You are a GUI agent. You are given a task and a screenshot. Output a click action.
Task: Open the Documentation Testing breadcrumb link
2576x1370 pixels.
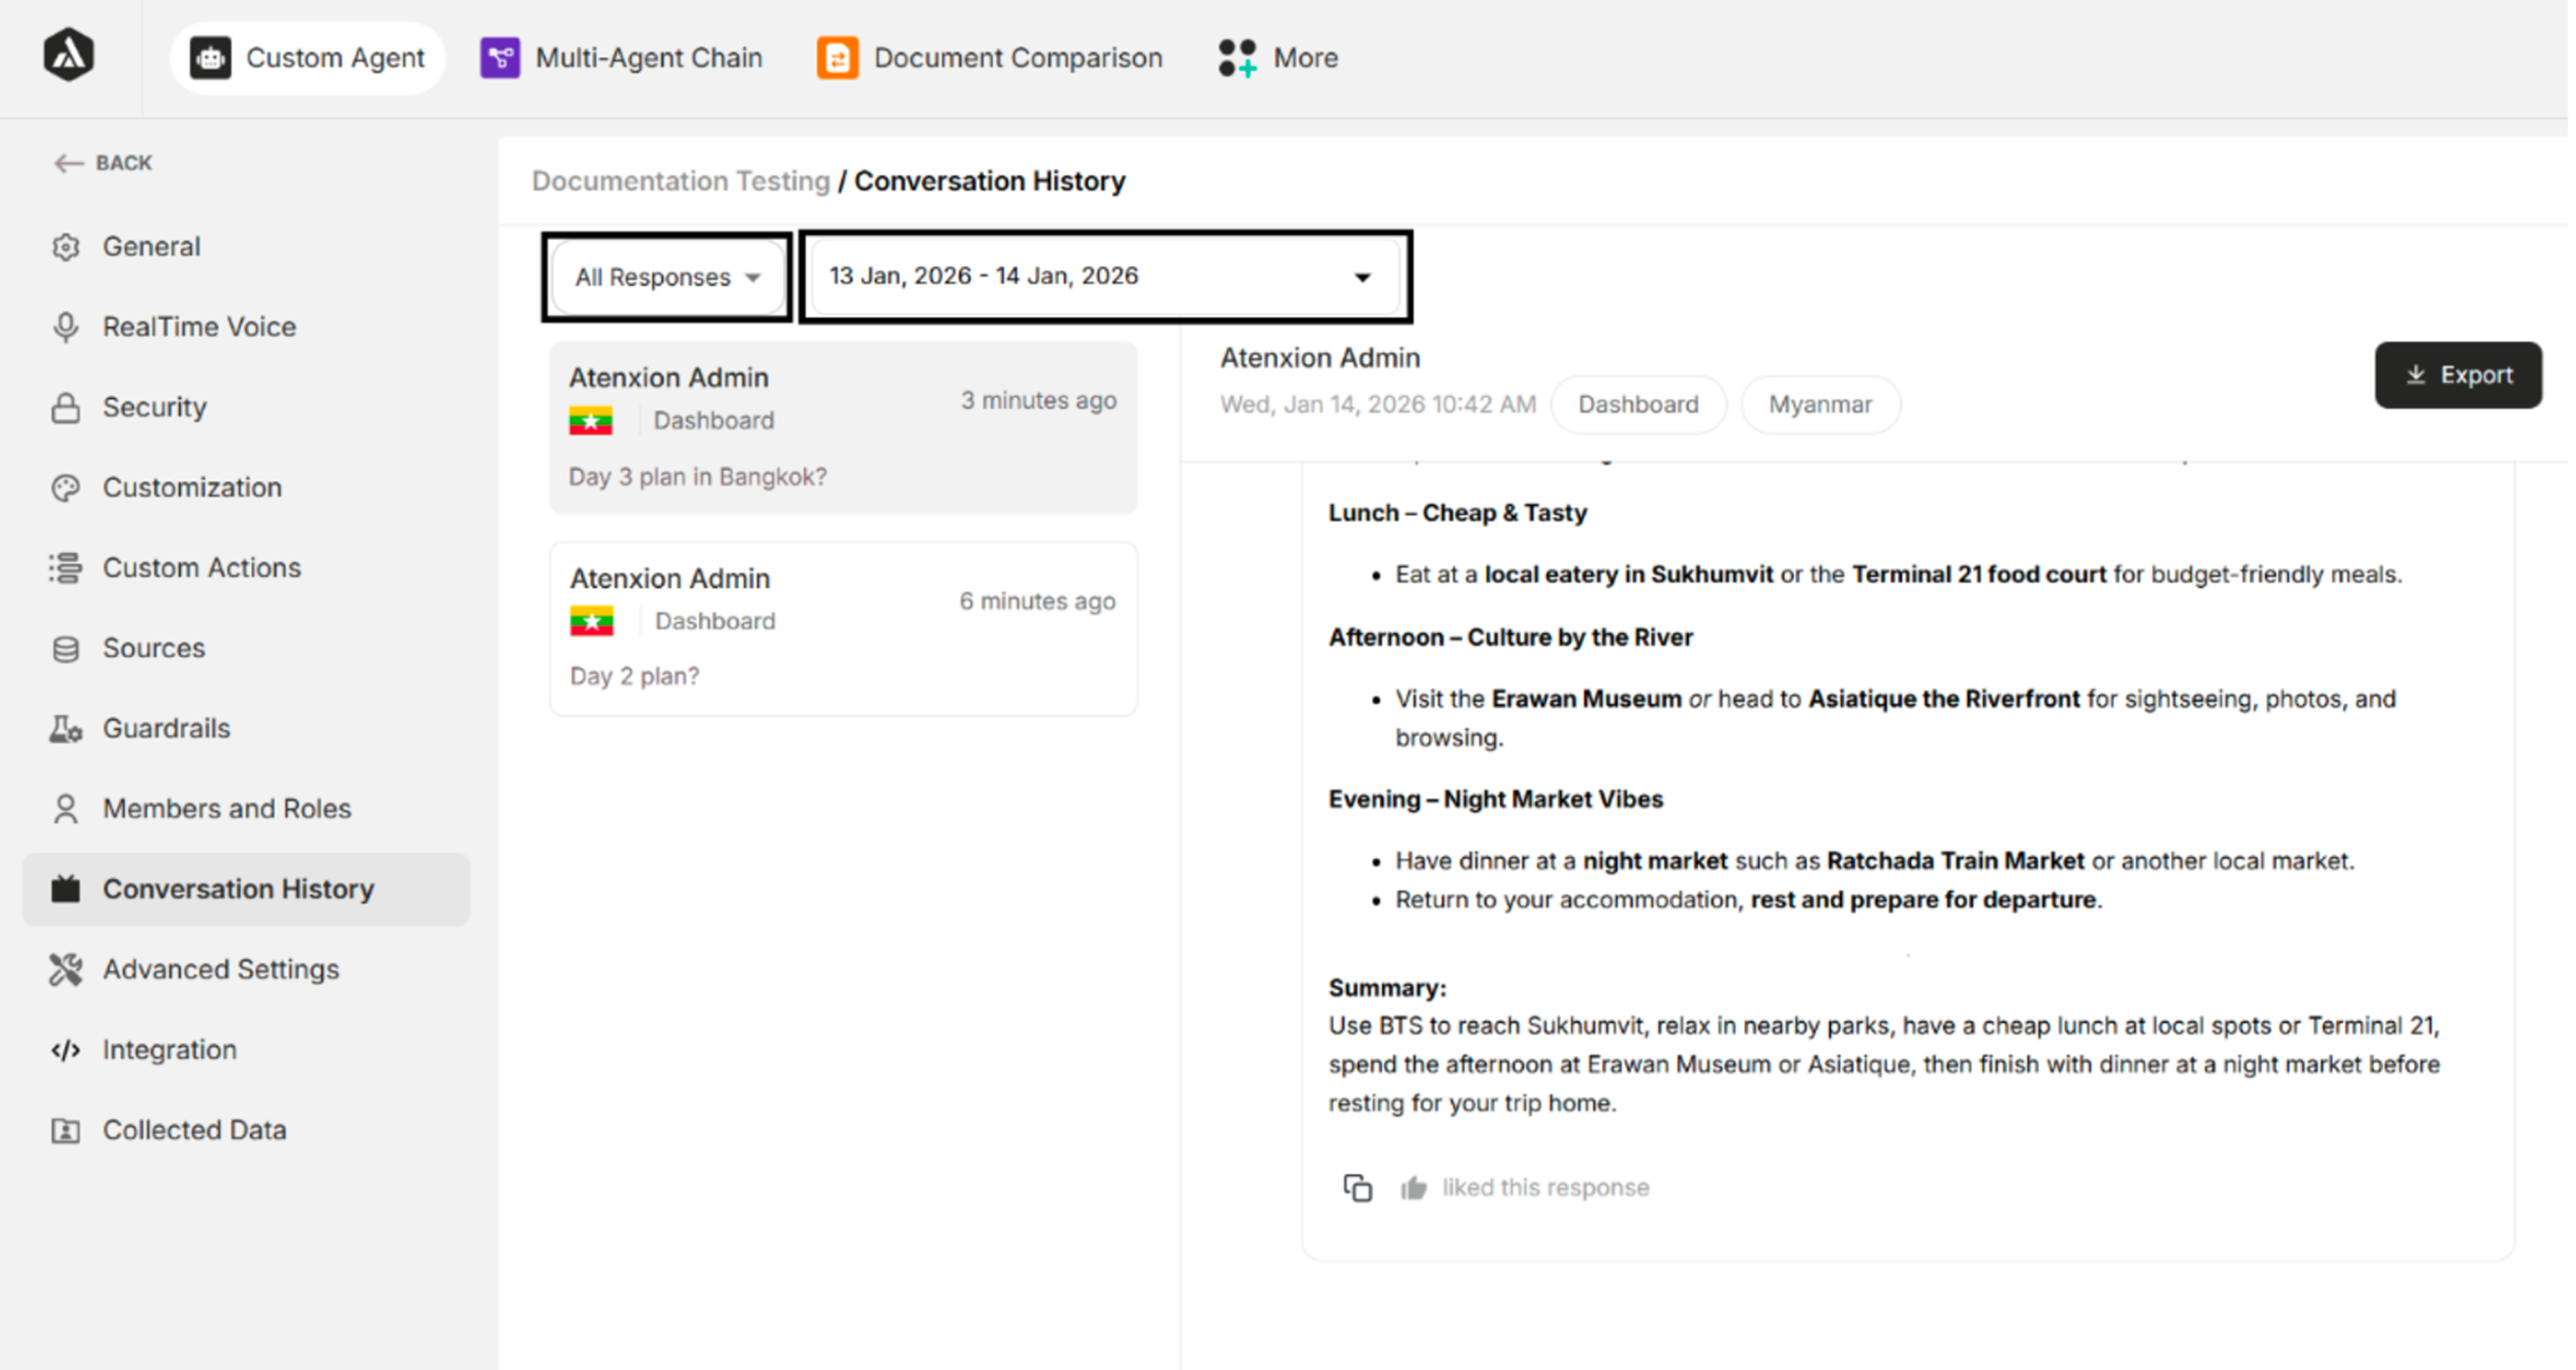coord(680,181)
